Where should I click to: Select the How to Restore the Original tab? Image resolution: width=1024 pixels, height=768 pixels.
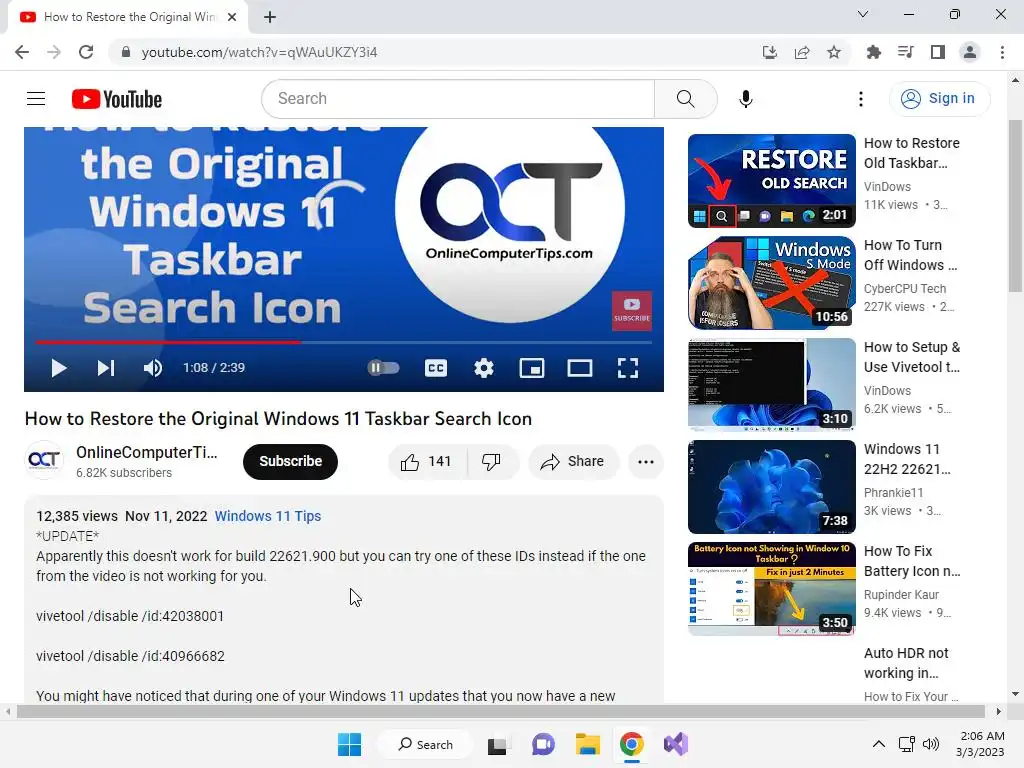[129, 17]
